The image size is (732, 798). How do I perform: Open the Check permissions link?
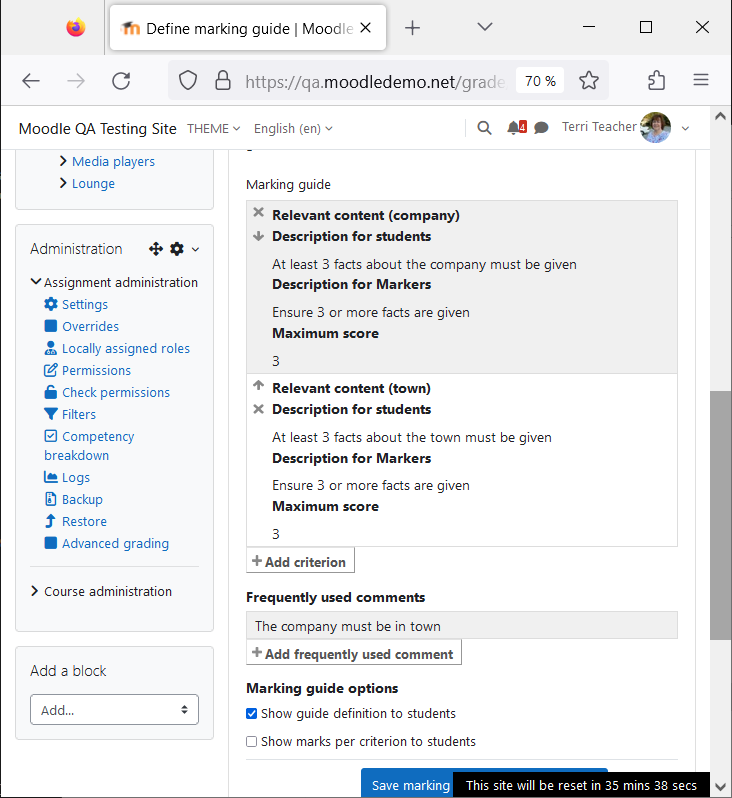tap(116, 392)
